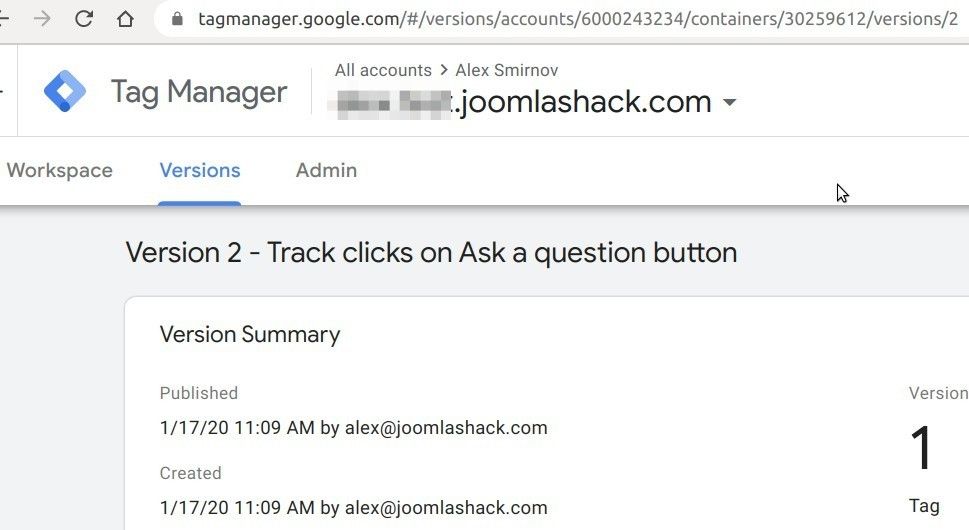The height and width of the screenshot is (530, 969).
Task: View site info via lock icon
Action: pyautogui.click(x=178, y=19)
